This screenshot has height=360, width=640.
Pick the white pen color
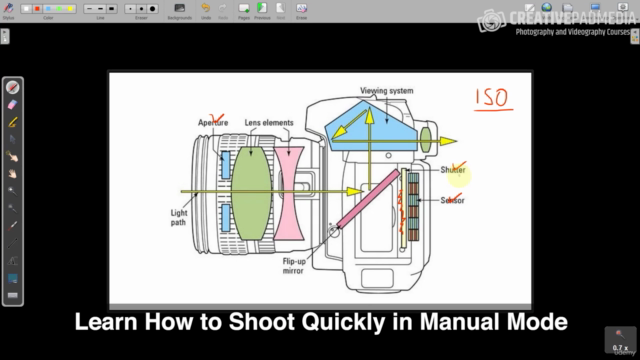pyautogui.click(x=27, y=9)
